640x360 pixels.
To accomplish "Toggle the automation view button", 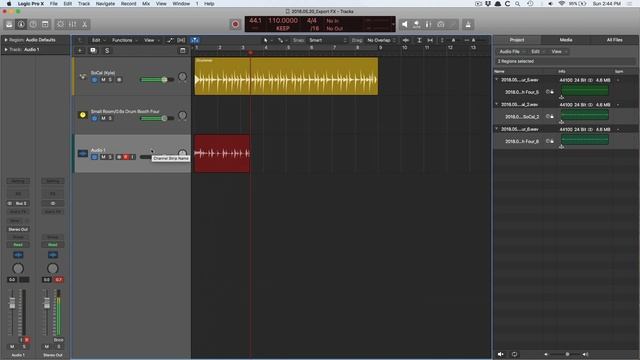I will tap(170, 40).
